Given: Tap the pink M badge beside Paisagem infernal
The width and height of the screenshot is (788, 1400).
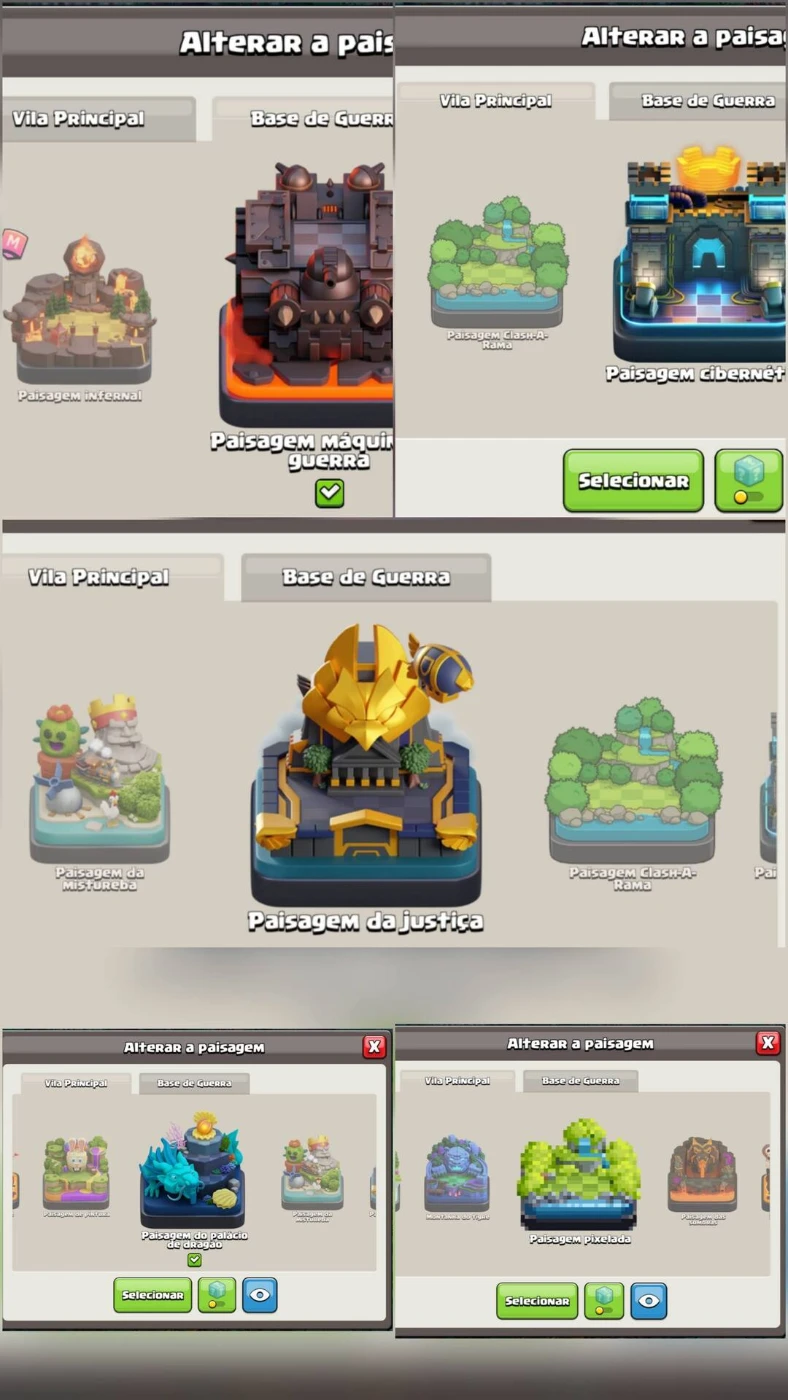Looking at the screenshot, I should click(14, 243).
